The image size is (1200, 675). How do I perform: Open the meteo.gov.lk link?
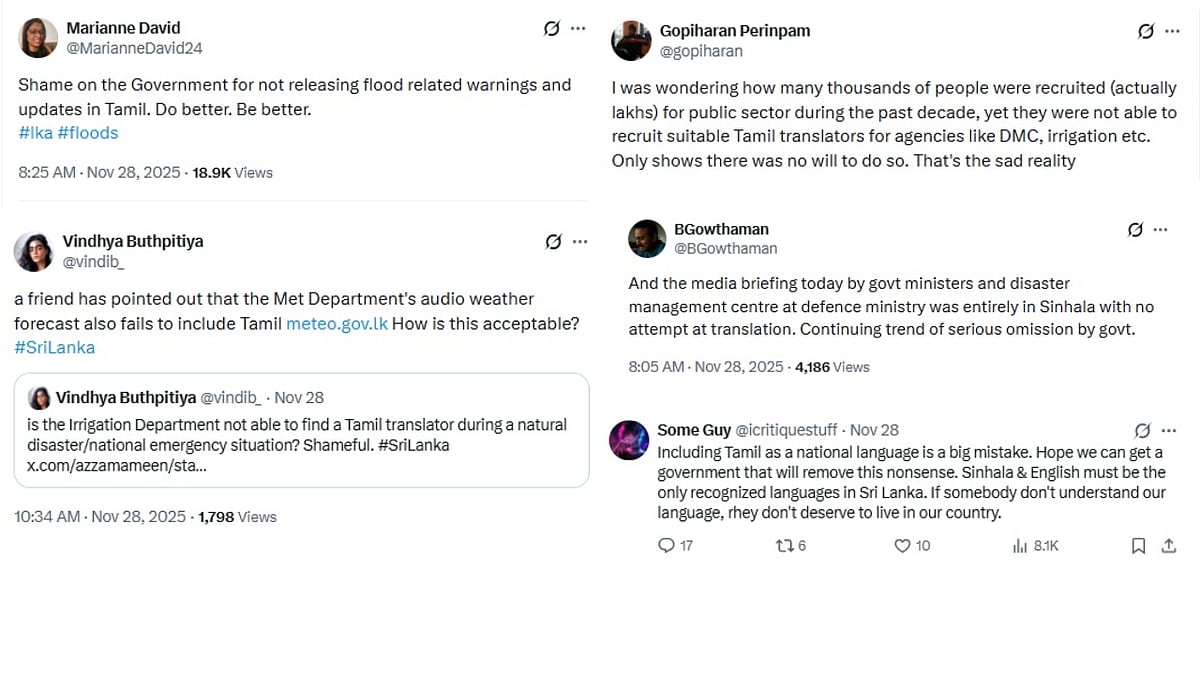pos(336,323)
